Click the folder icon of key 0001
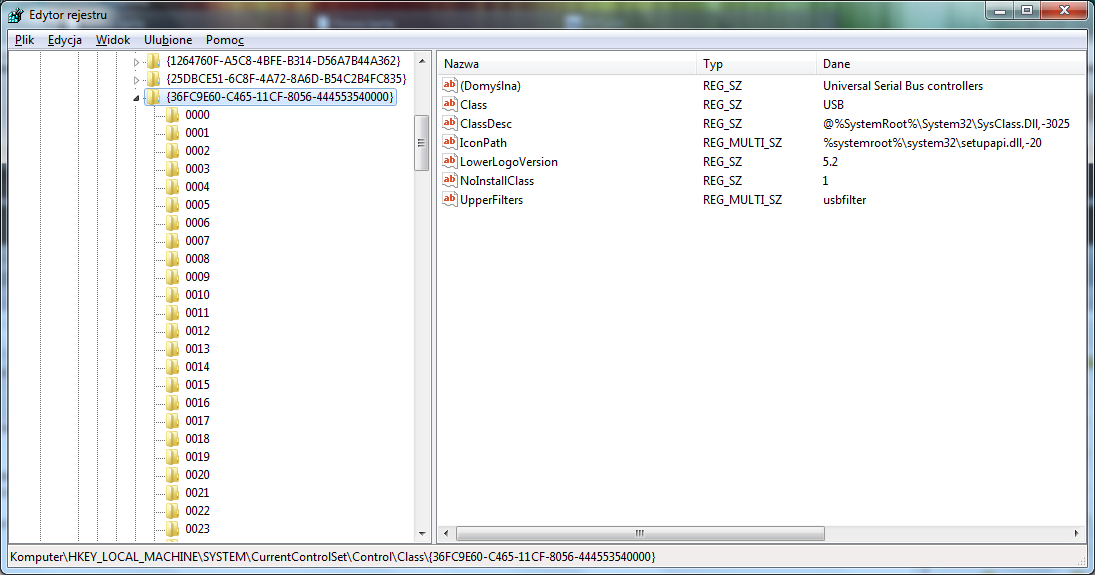Screen dimensions: 1095x575 click(x=172, y=133)
